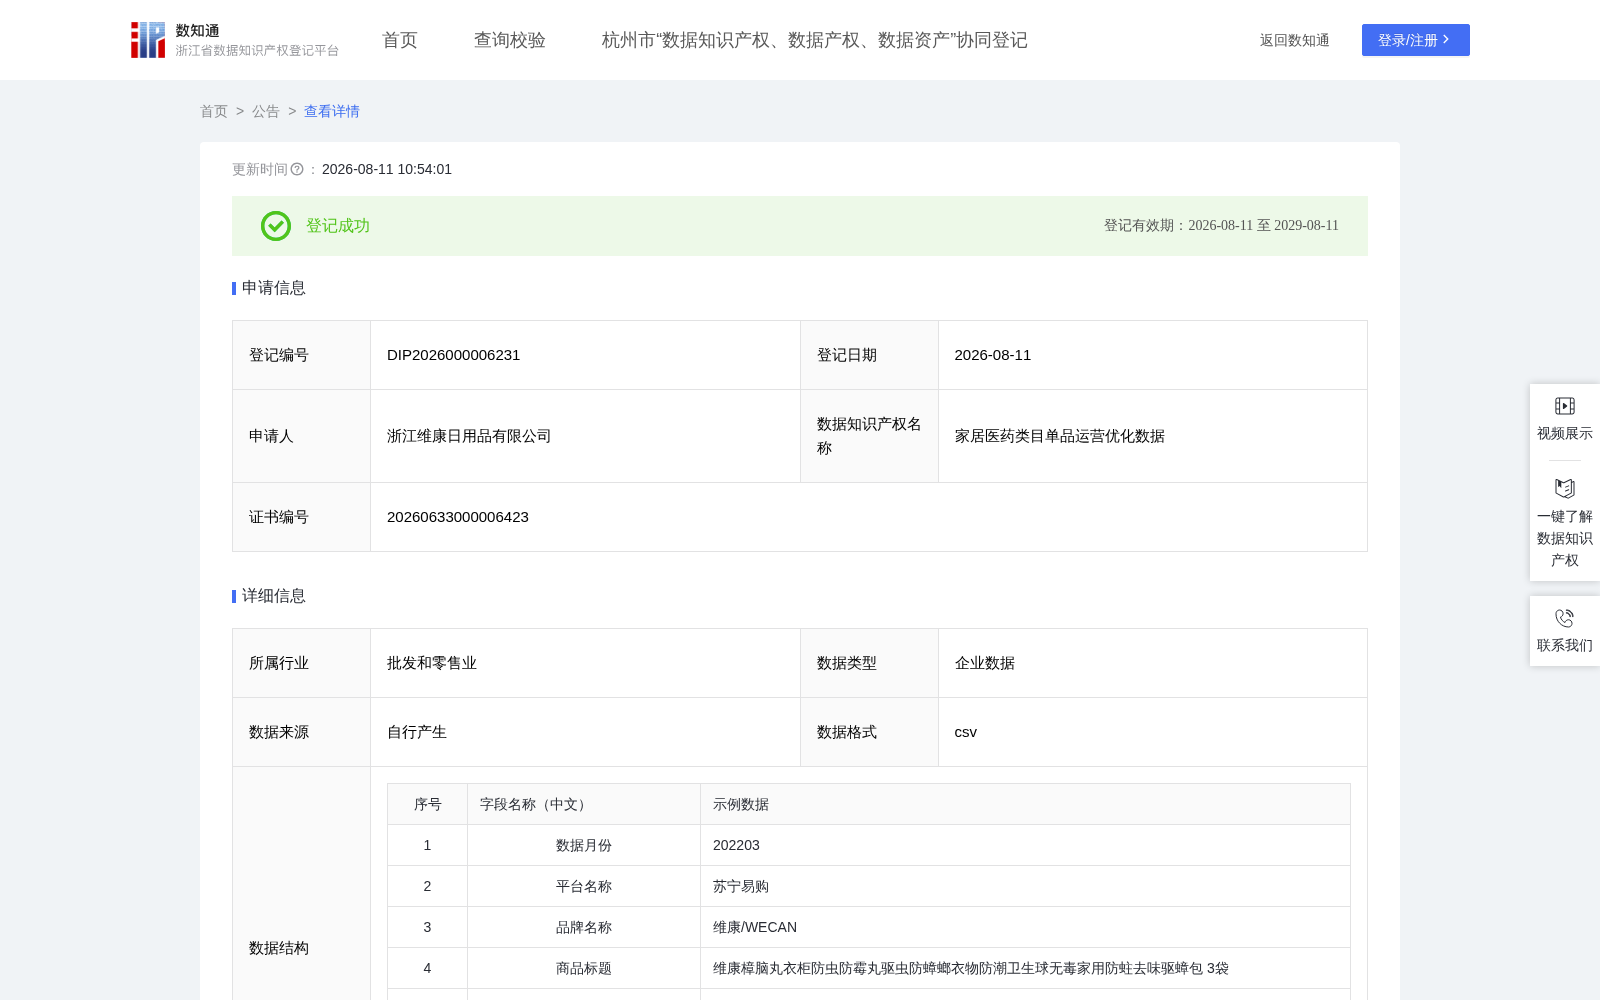Click 首页 in the breadcrumb
The height and width of the screenshot is (1000, 1600).
[214, 112]
